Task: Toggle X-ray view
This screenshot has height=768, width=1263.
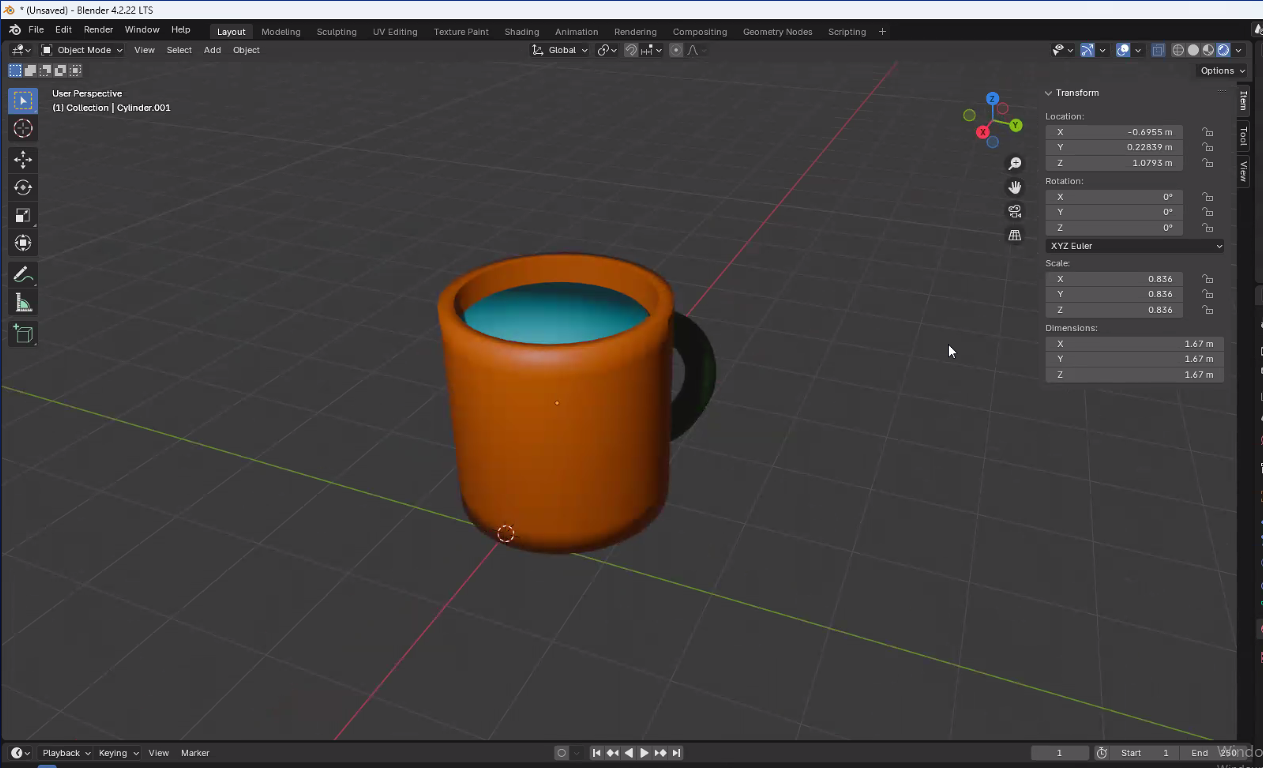Action: coord(1158,50)
